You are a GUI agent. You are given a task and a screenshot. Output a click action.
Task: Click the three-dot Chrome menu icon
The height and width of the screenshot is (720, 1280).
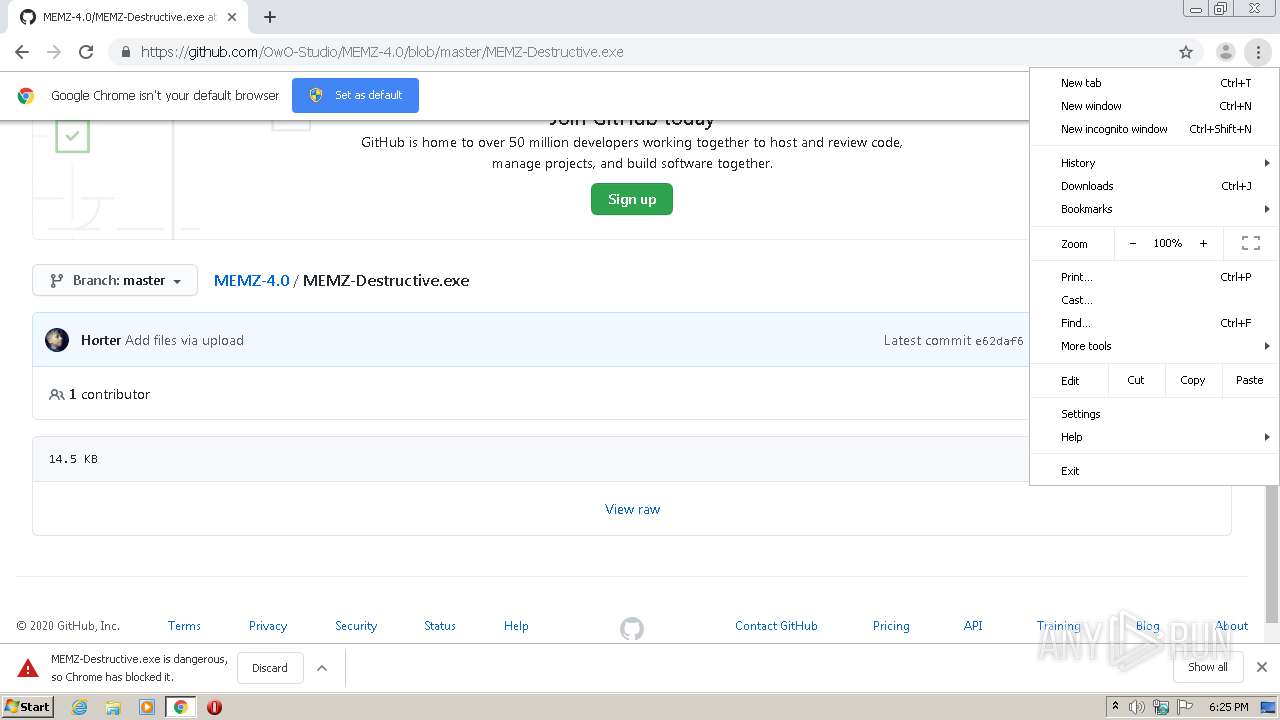click(1258, 52)
